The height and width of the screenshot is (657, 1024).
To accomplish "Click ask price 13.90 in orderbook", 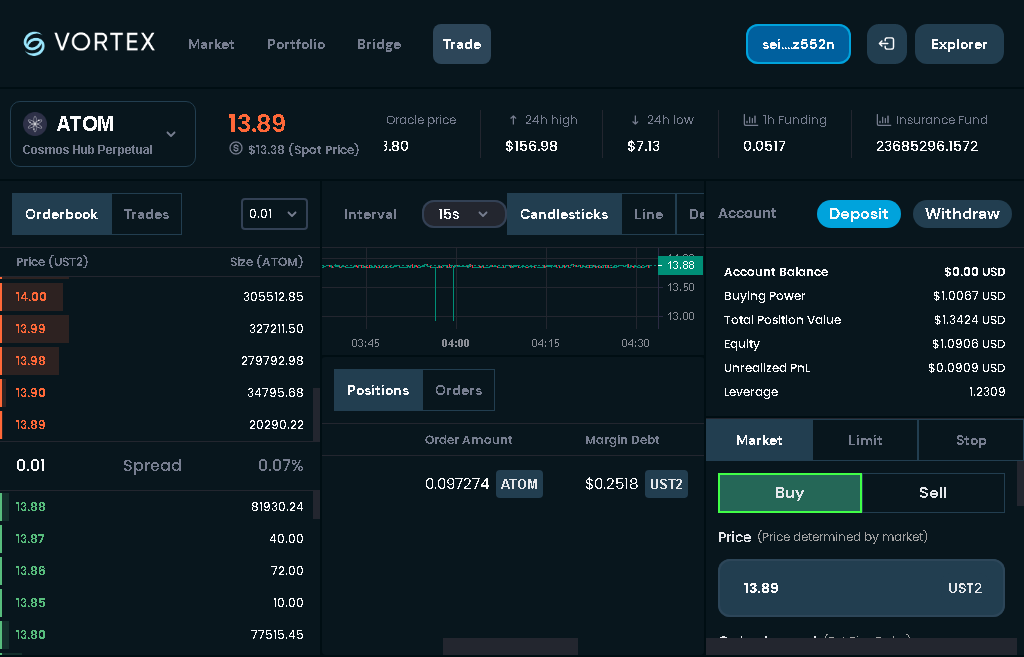I will (31, 393).
